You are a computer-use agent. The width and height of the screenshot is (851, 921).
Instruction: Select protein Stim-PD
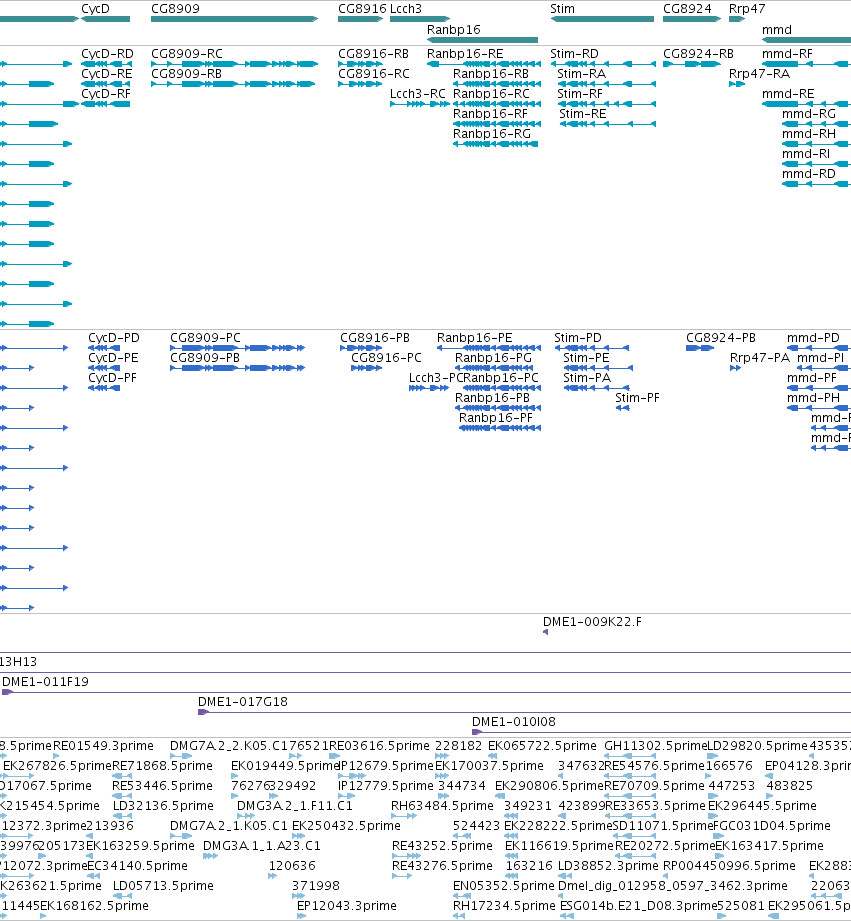click(592, 348)
